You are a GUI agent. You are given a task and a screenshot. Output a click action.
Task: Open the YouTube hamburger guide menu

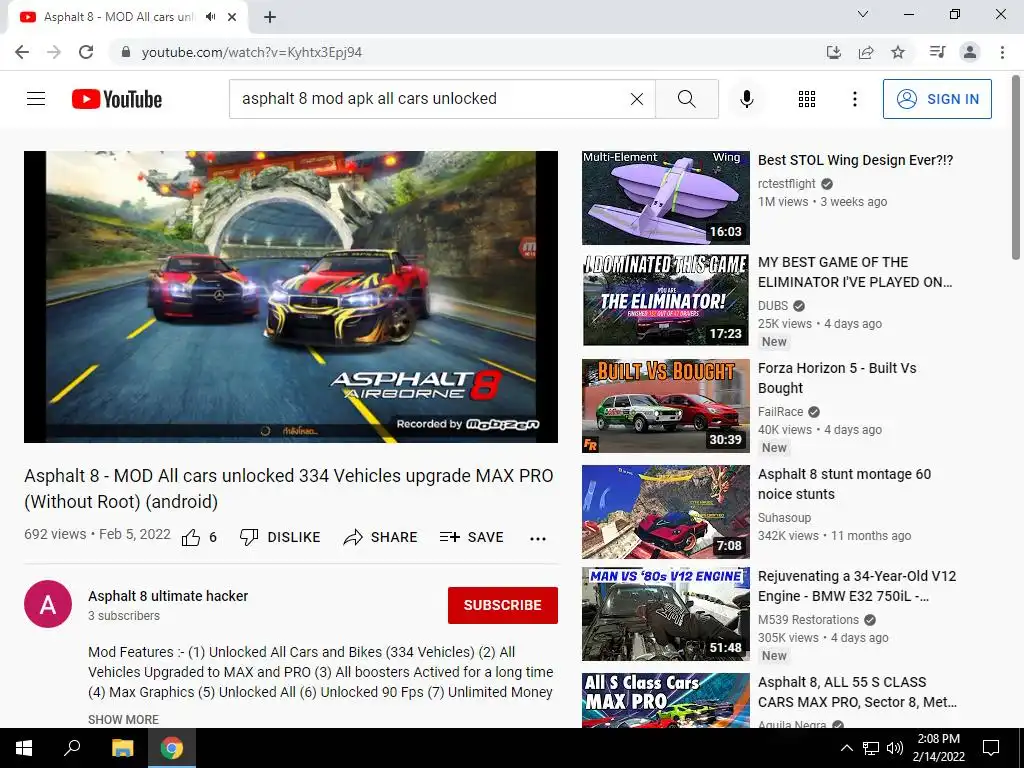click(36, 99)
